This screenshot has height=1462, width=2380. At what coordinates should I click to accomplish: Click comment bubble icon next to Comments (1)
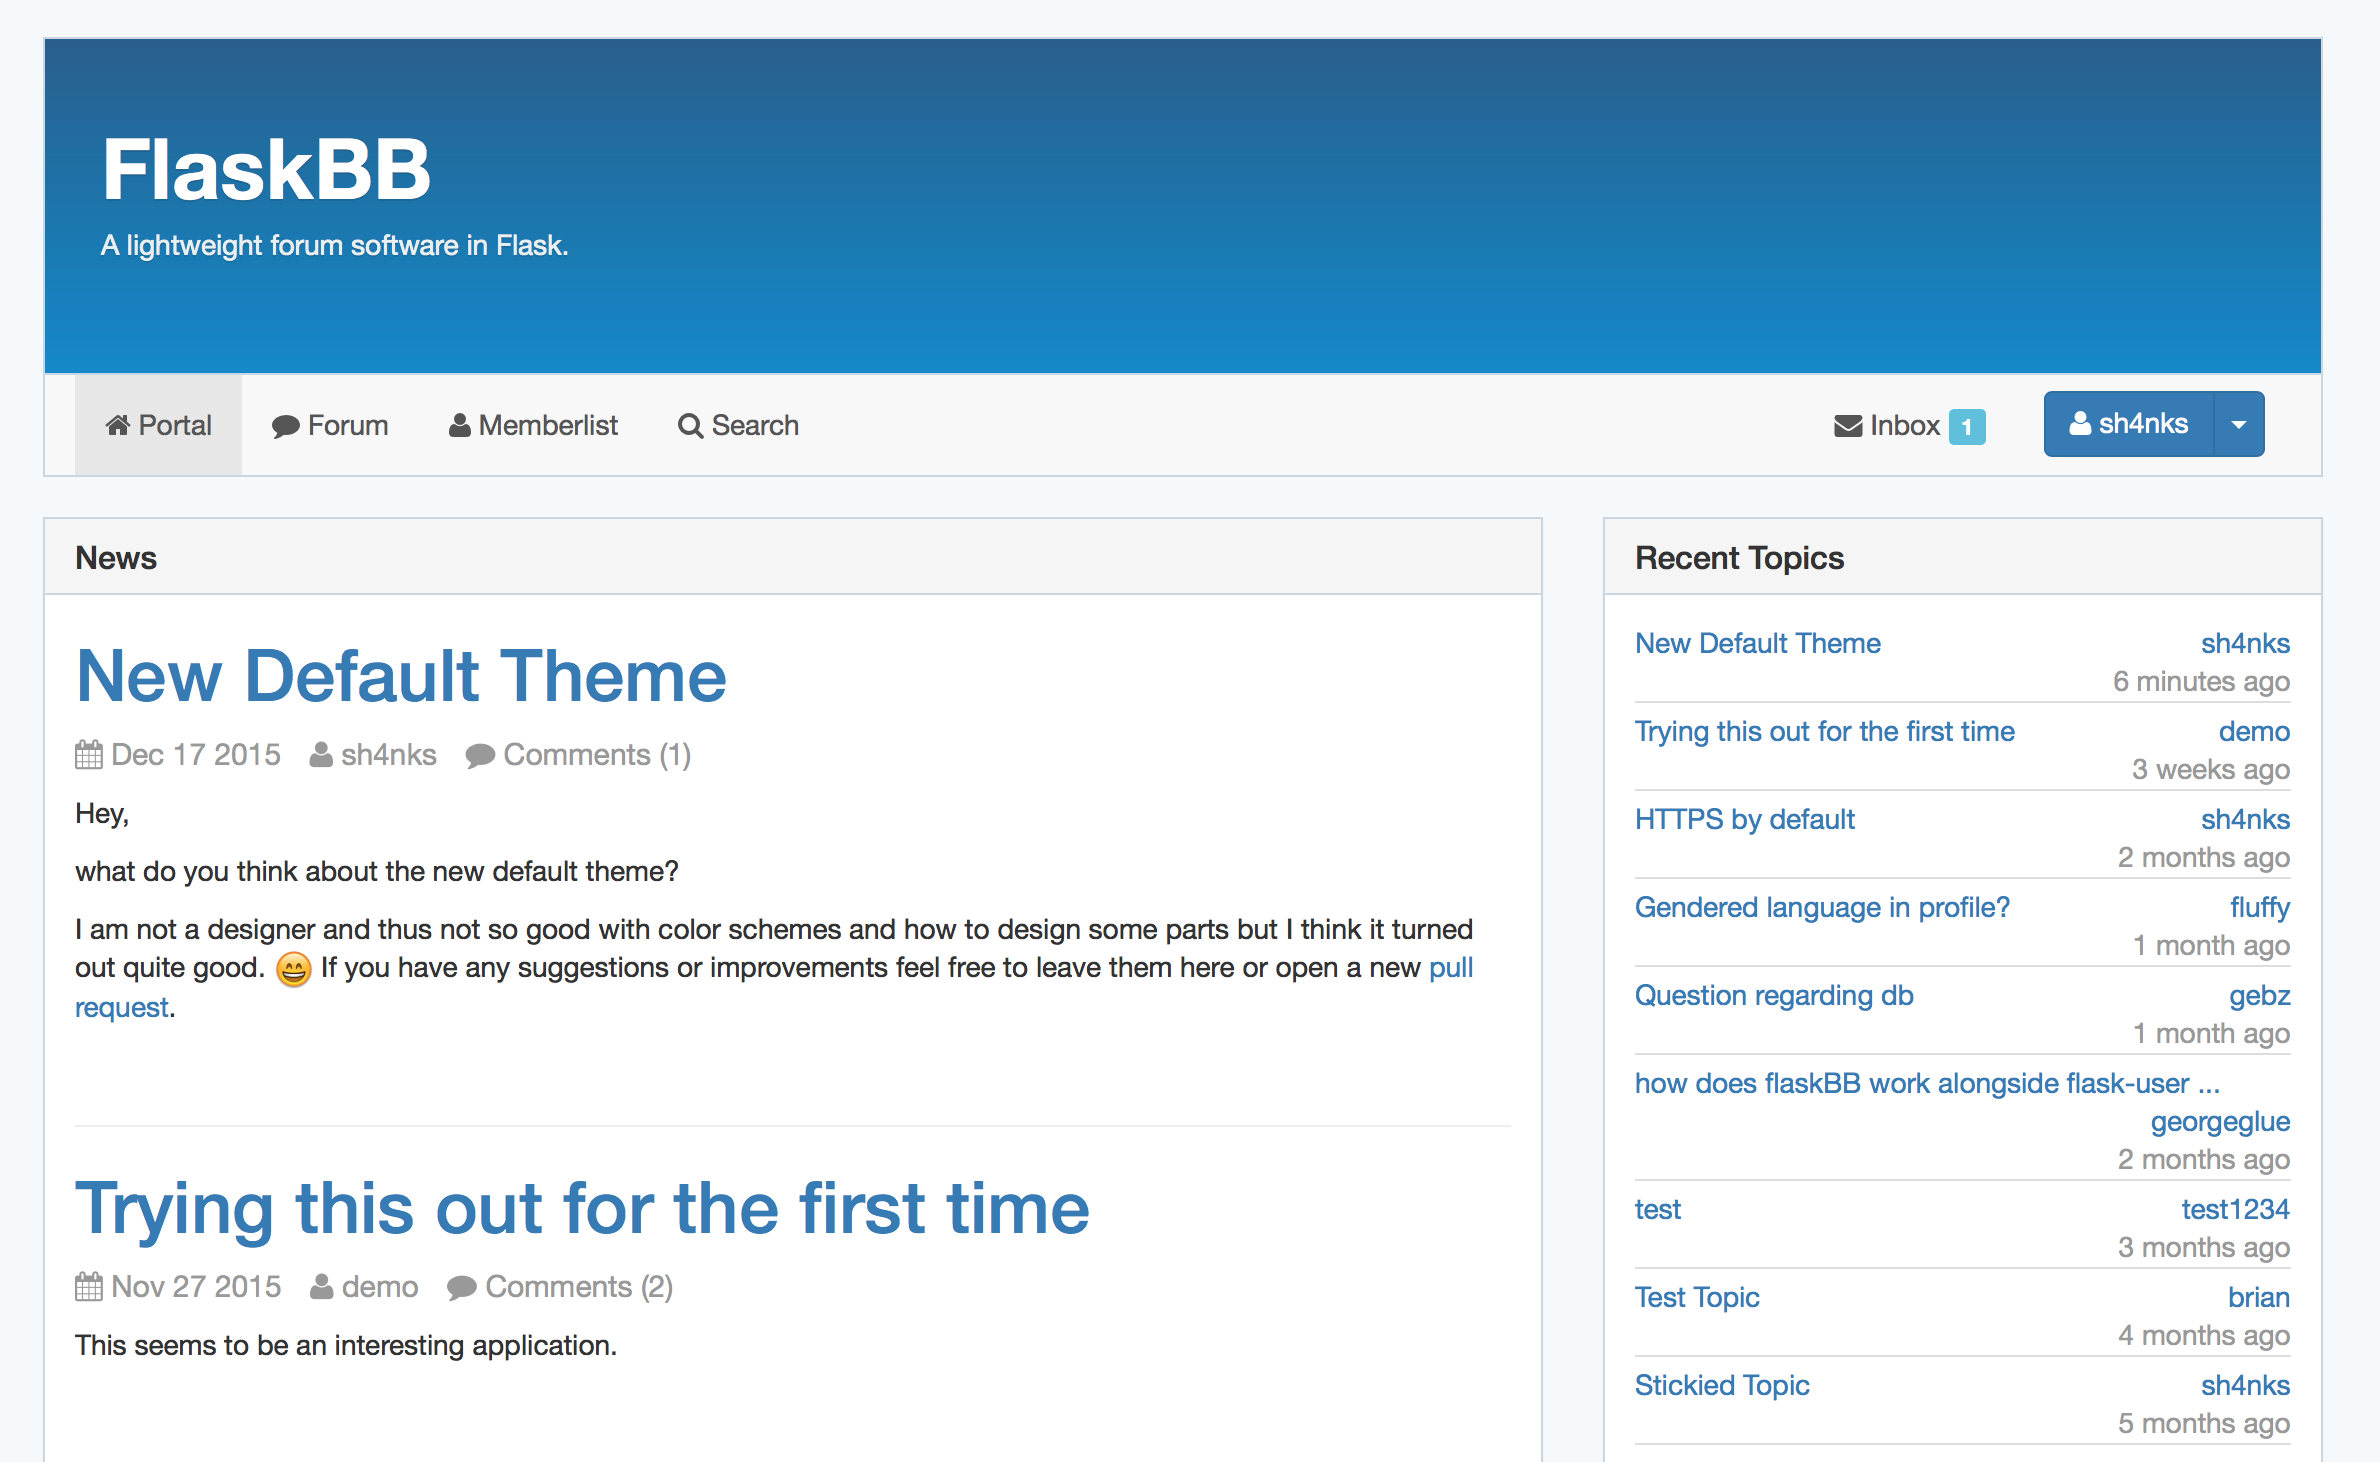tap(480, 756)
